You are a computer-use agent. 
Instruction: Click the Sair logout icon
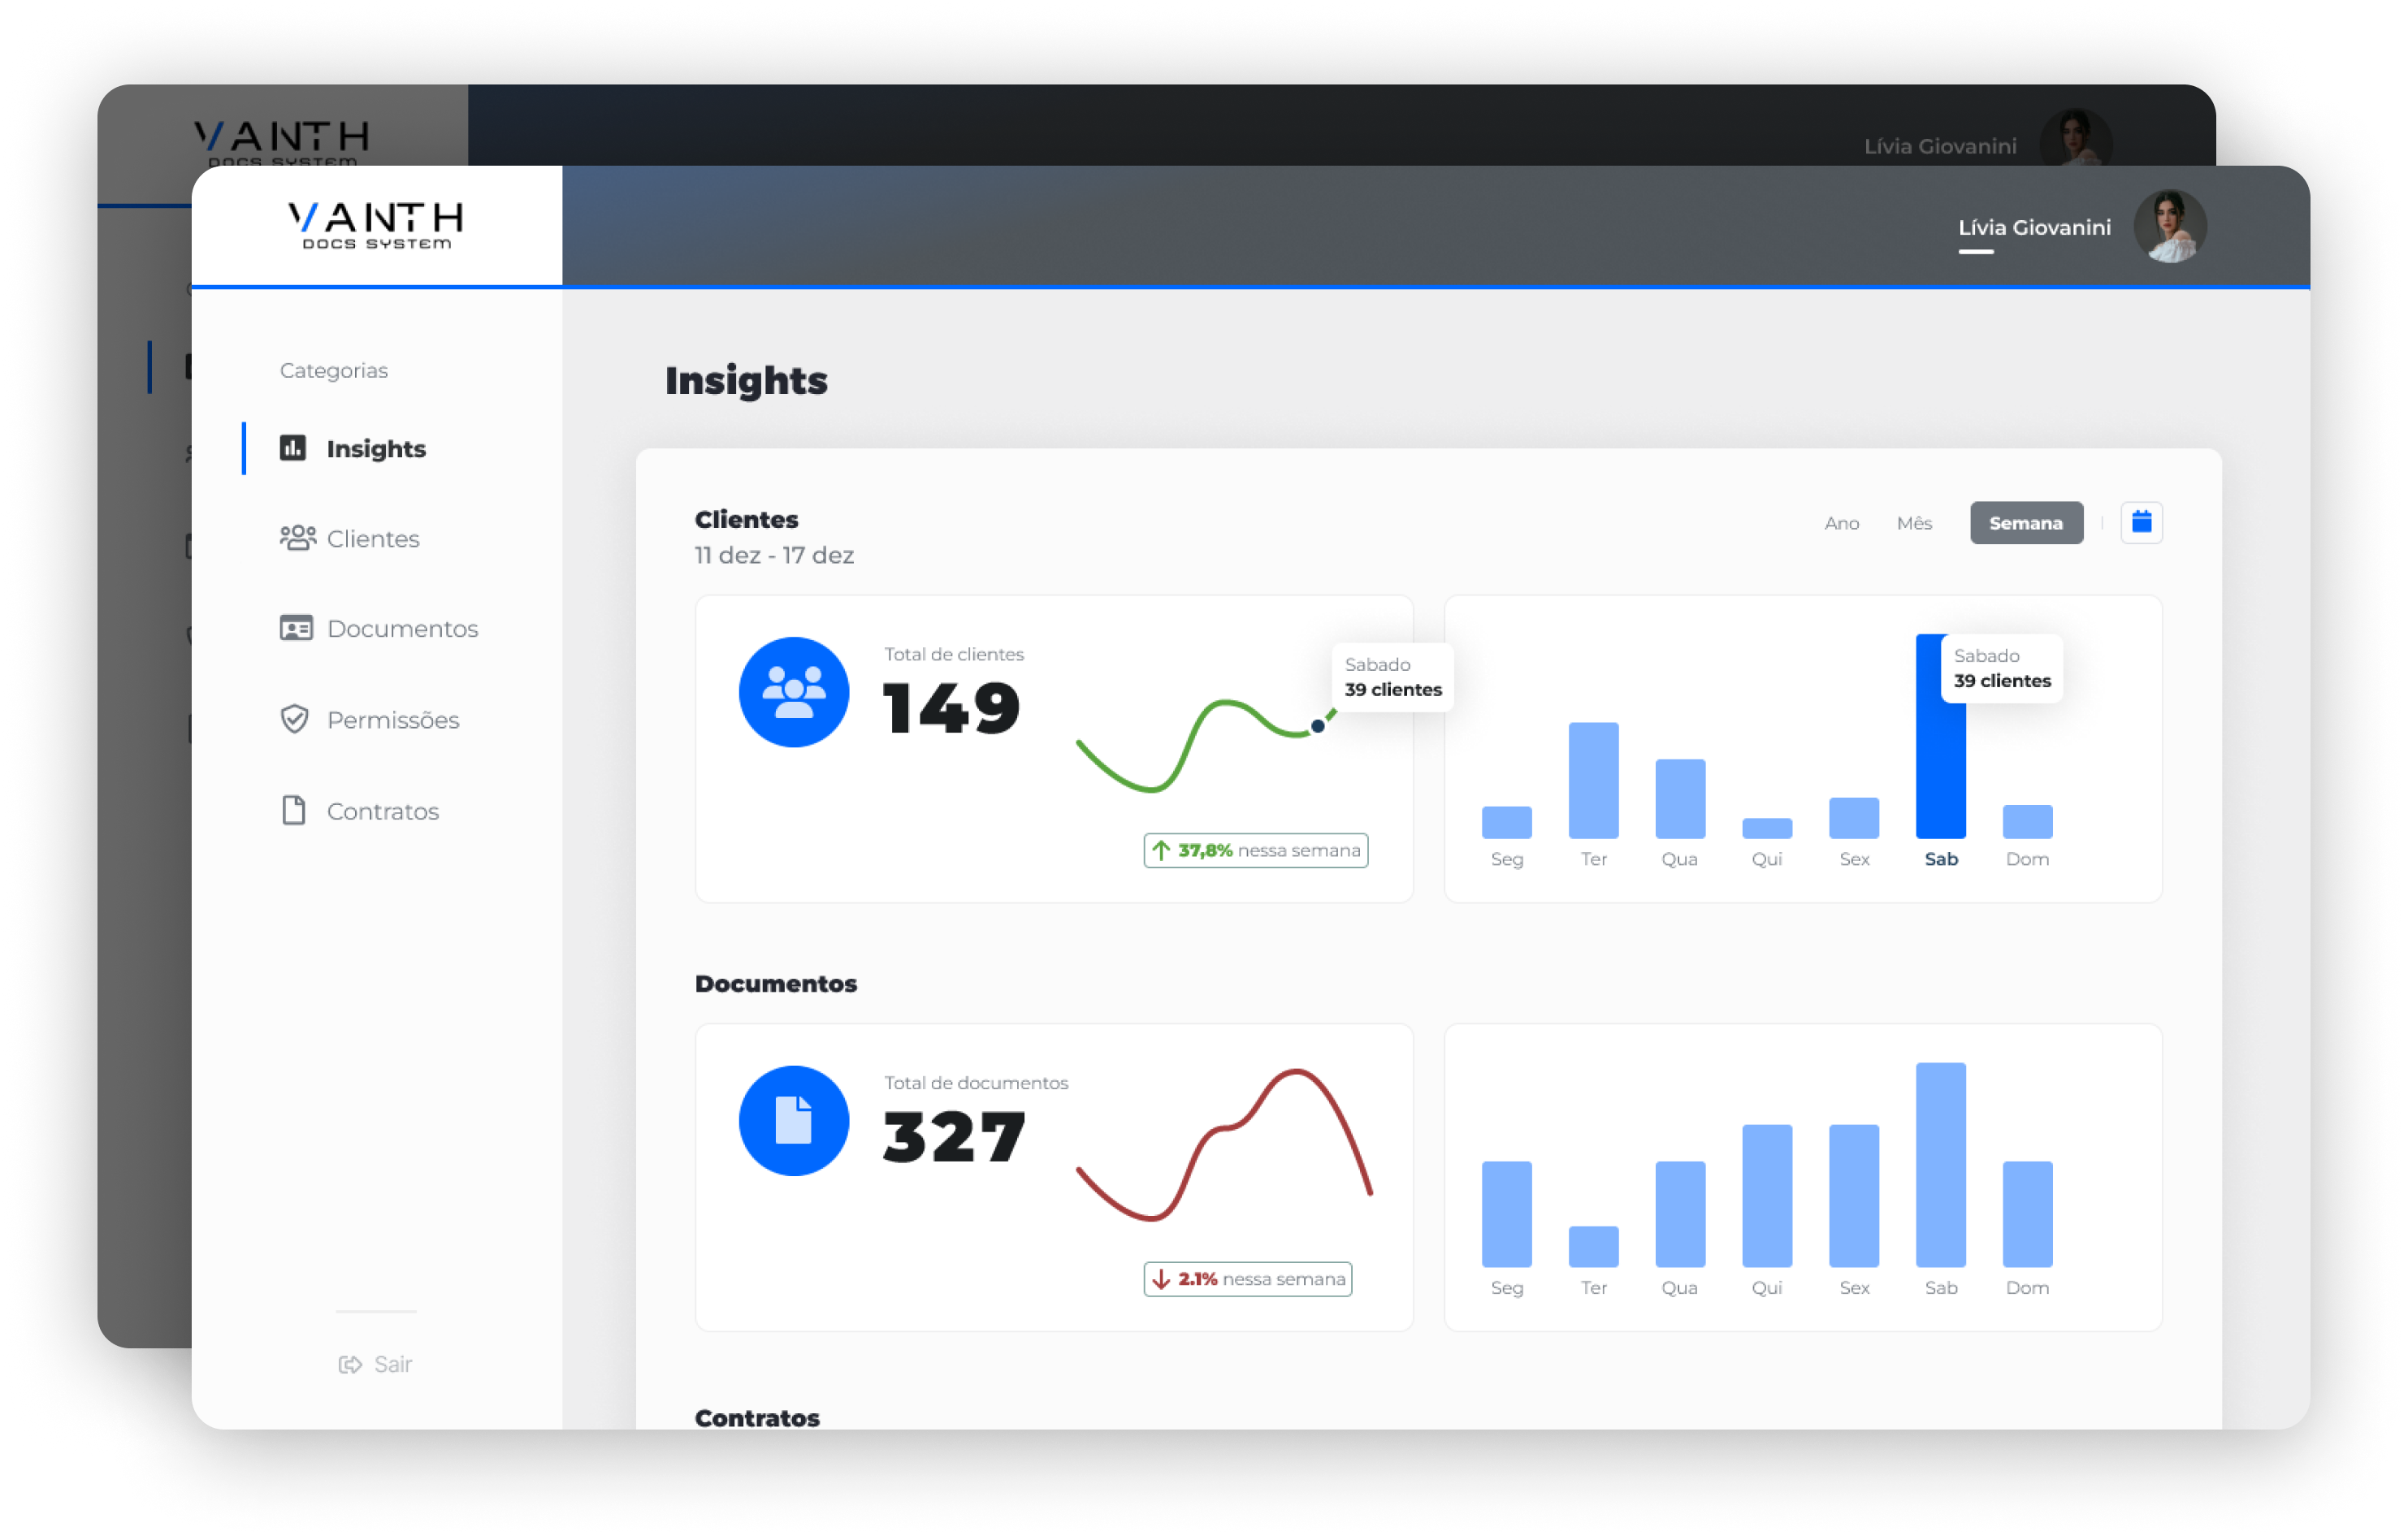[x=349, y=1365]
